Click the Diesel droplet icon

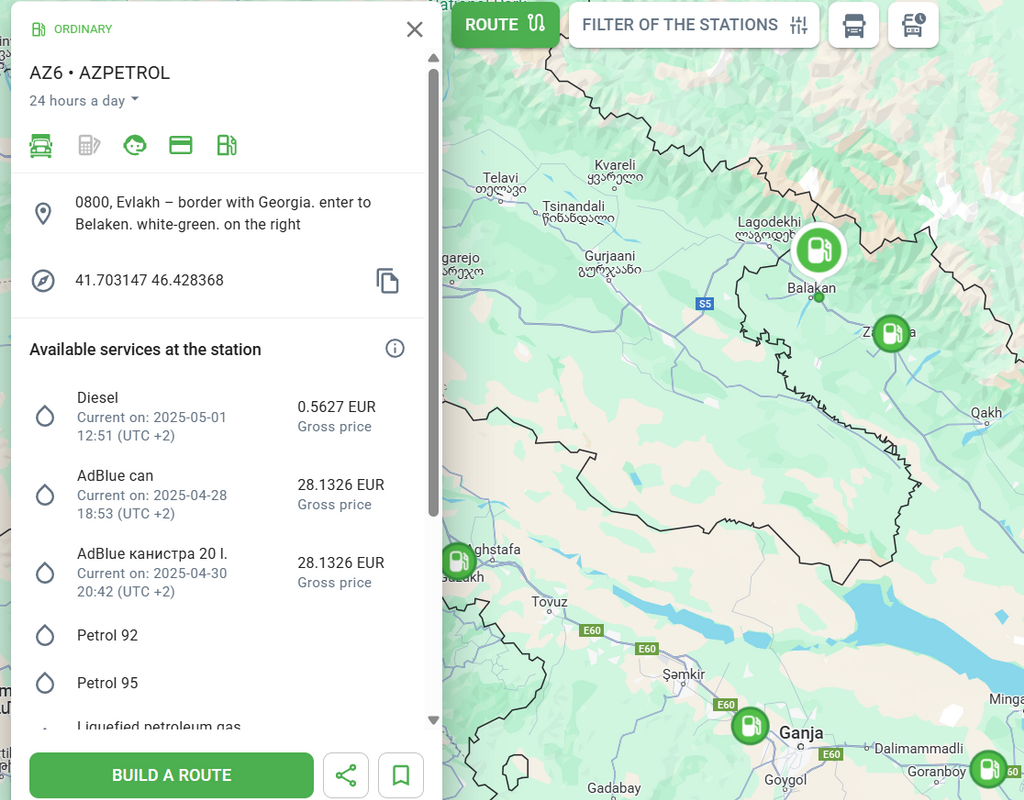(44, 417)
